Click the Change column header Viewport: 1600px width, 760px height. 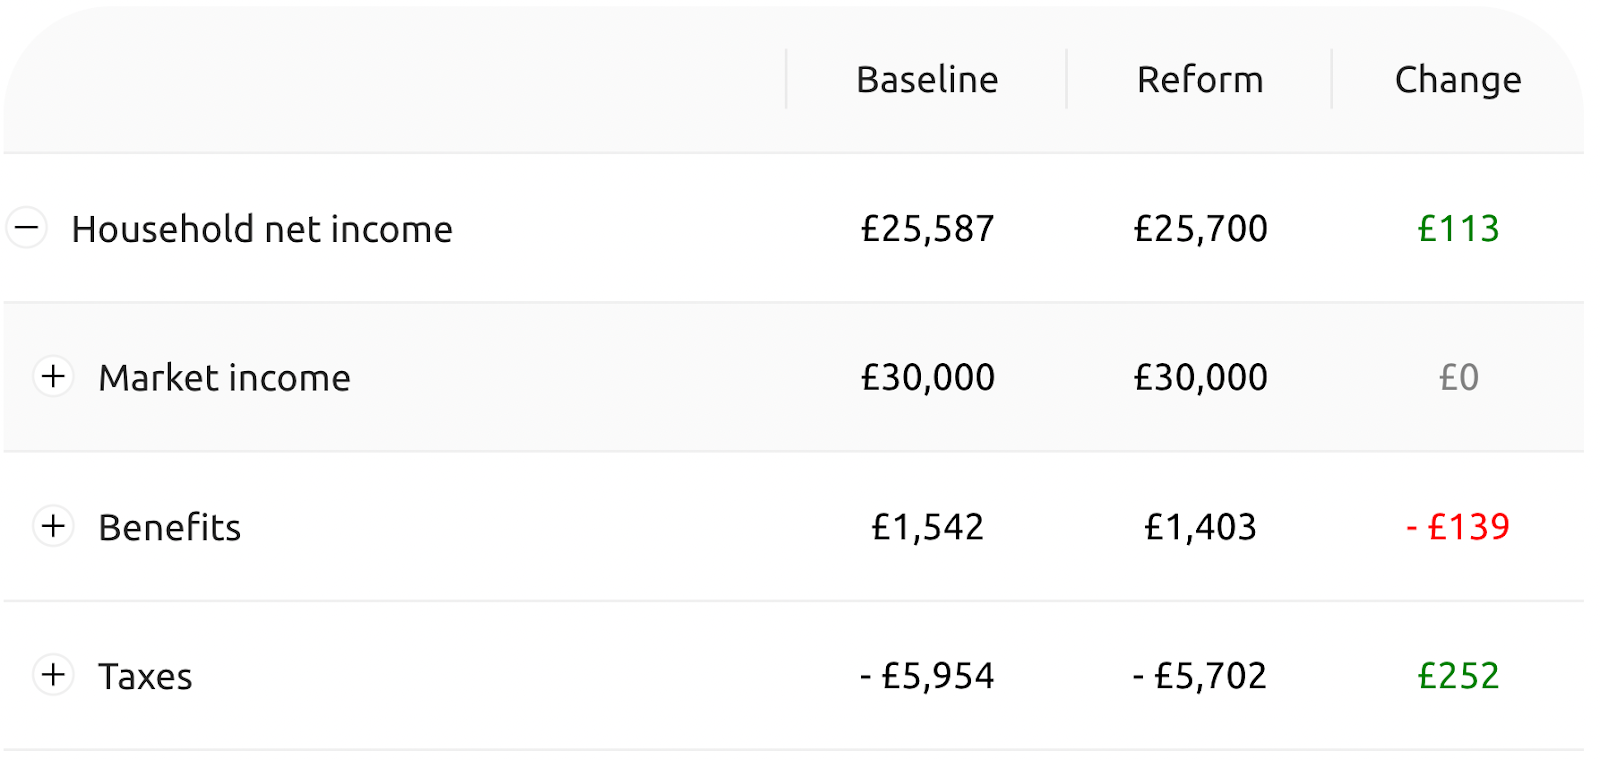coord(1458,80)
